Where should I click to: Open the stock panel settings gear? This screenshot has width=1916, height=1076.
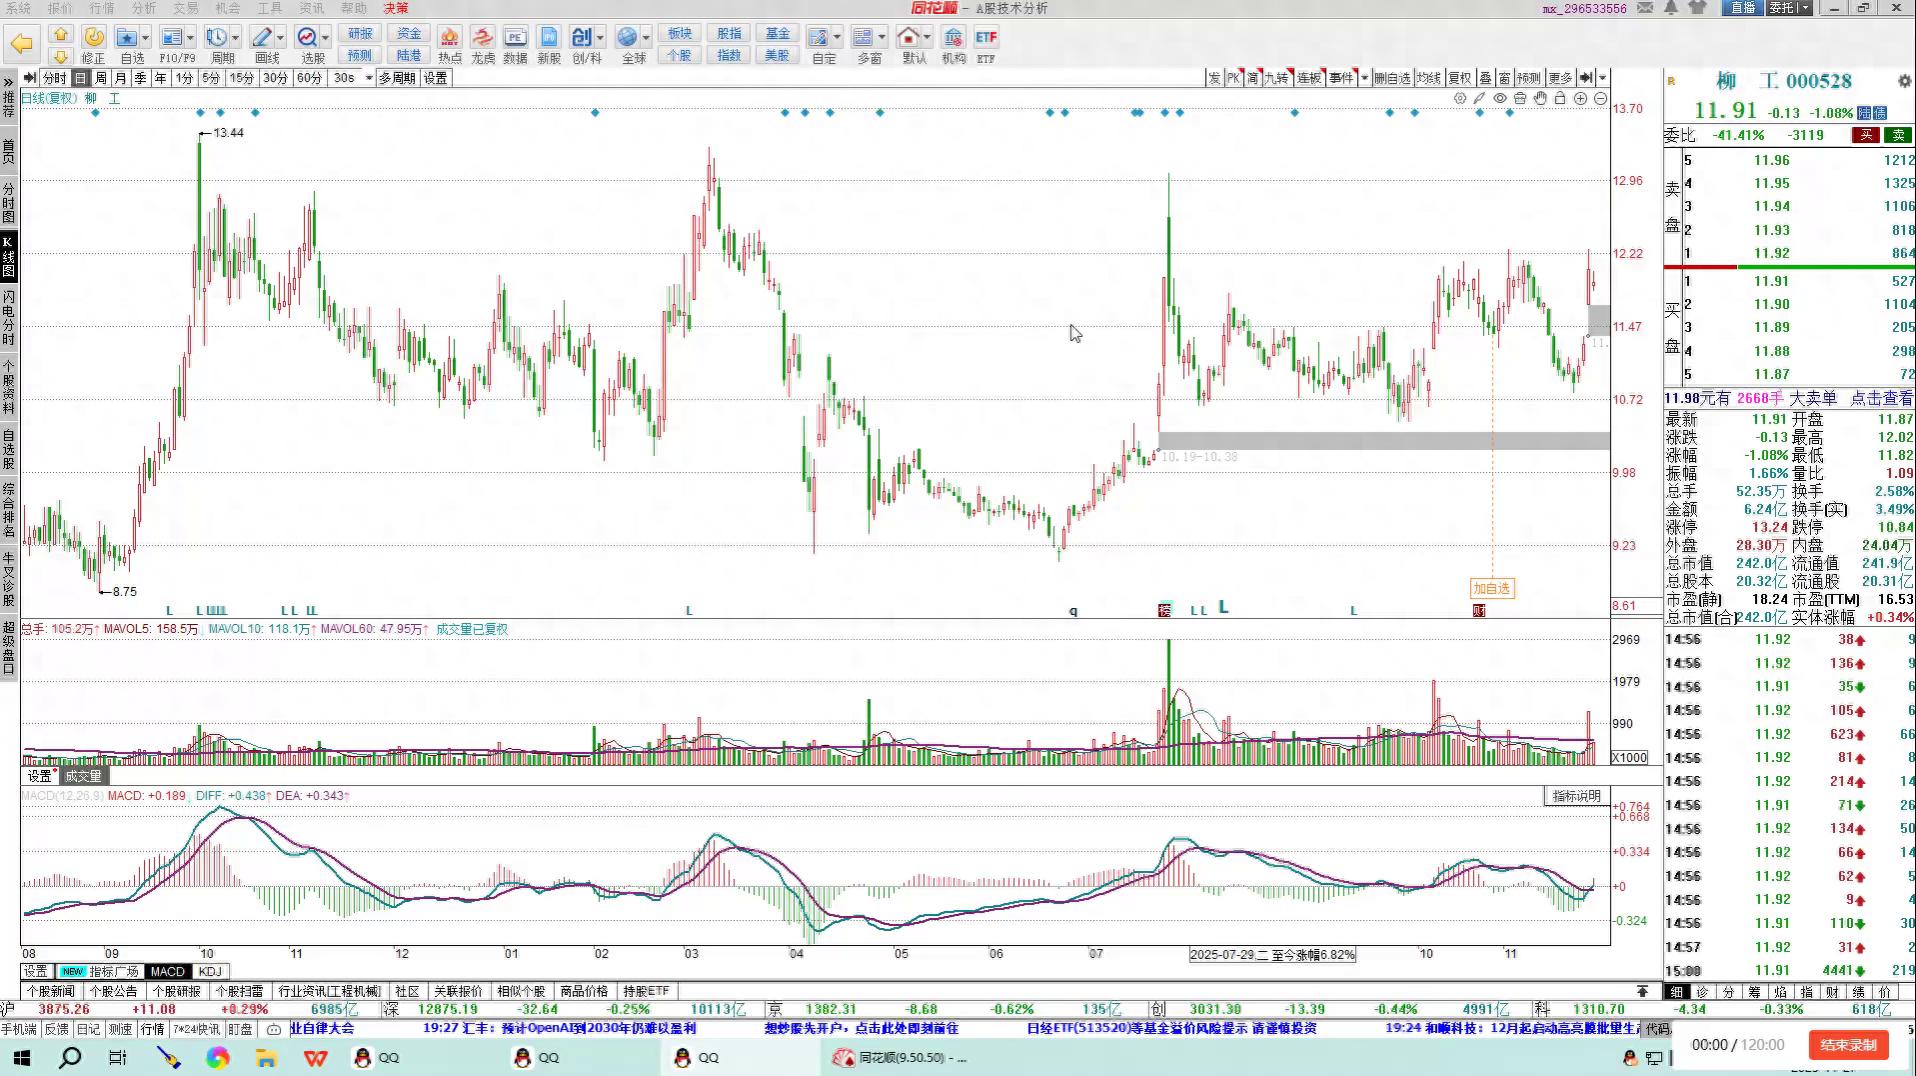[x=1904, y=81]
